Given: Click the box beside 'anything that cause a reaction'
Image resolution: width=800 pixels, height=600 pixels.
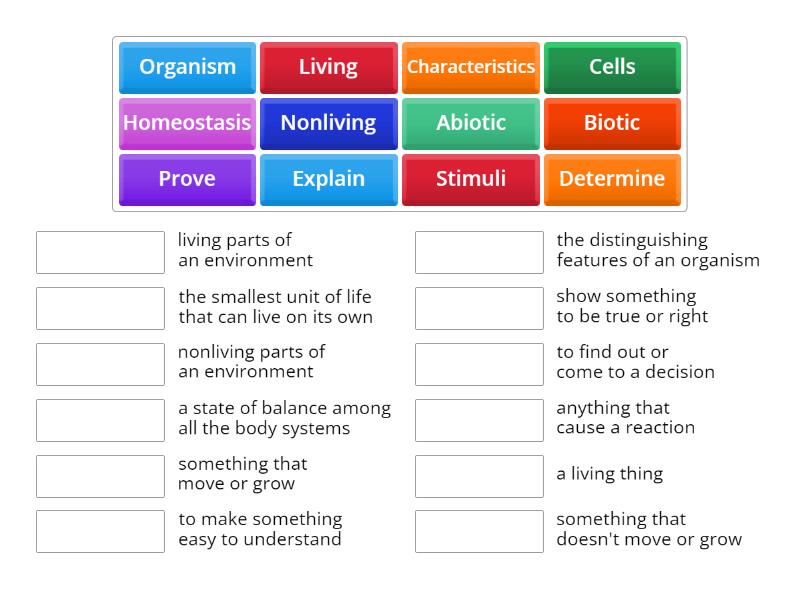Looking at the screenshot, I should point(479,420).
